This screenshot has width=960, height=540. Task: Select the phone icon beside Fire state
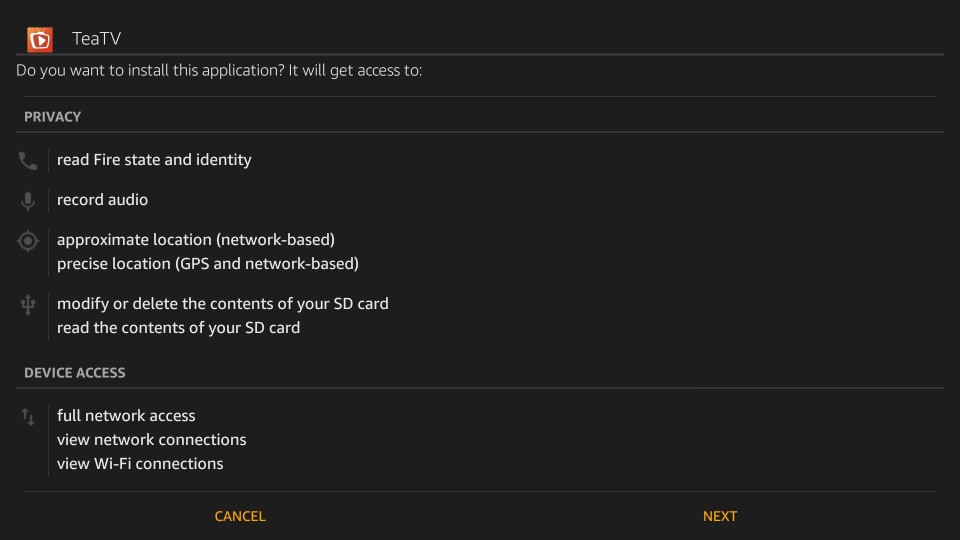(x=28, y=160)
